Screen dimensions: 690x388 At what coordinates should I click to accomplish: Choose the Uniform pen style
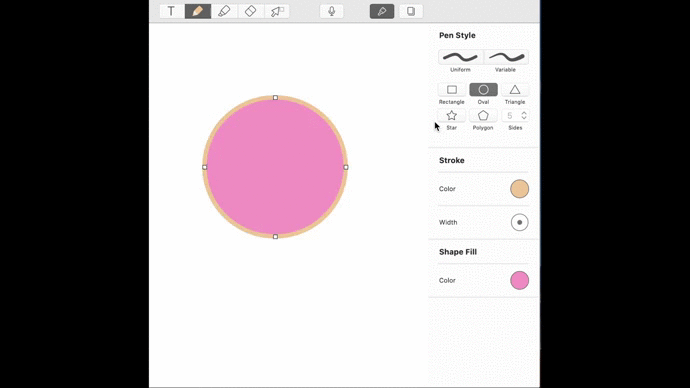[x=460, y=57]
